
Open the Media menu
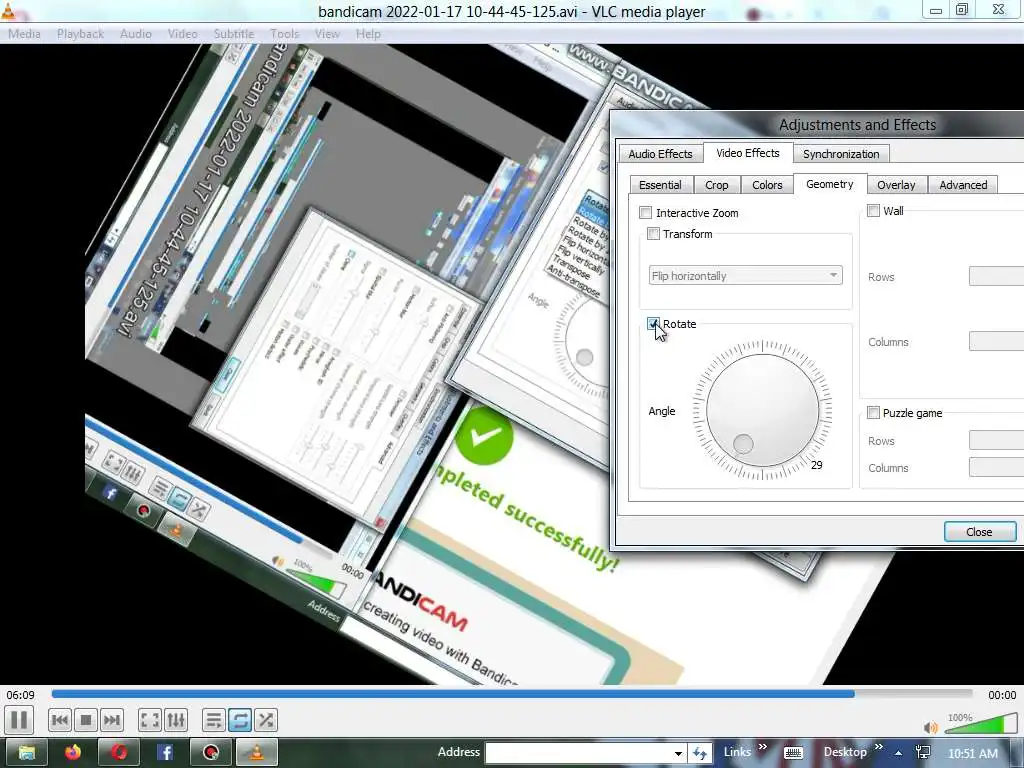tap(24, 33)
